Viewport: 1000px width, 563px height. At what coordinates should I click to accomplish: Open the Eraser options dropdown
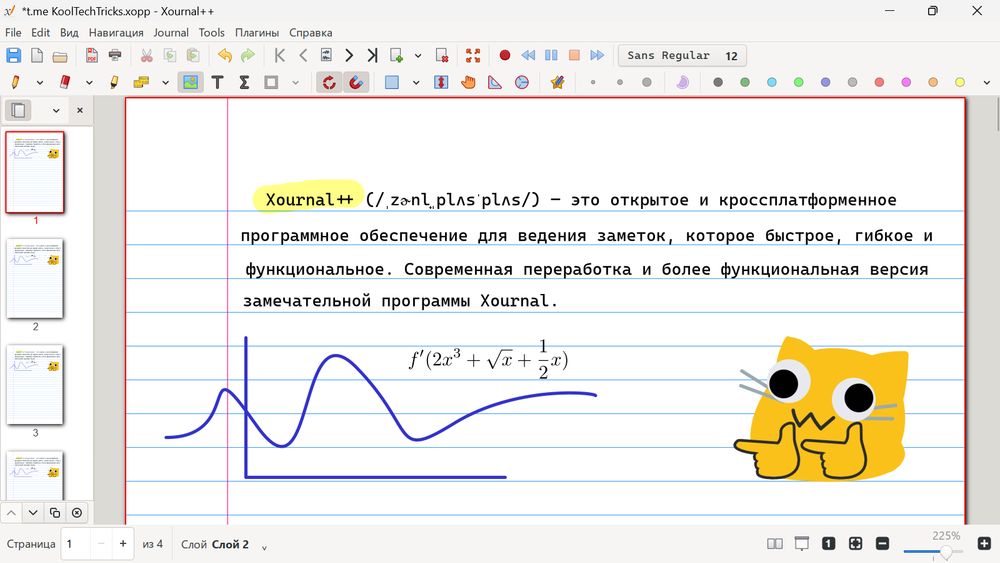(89, 83)
